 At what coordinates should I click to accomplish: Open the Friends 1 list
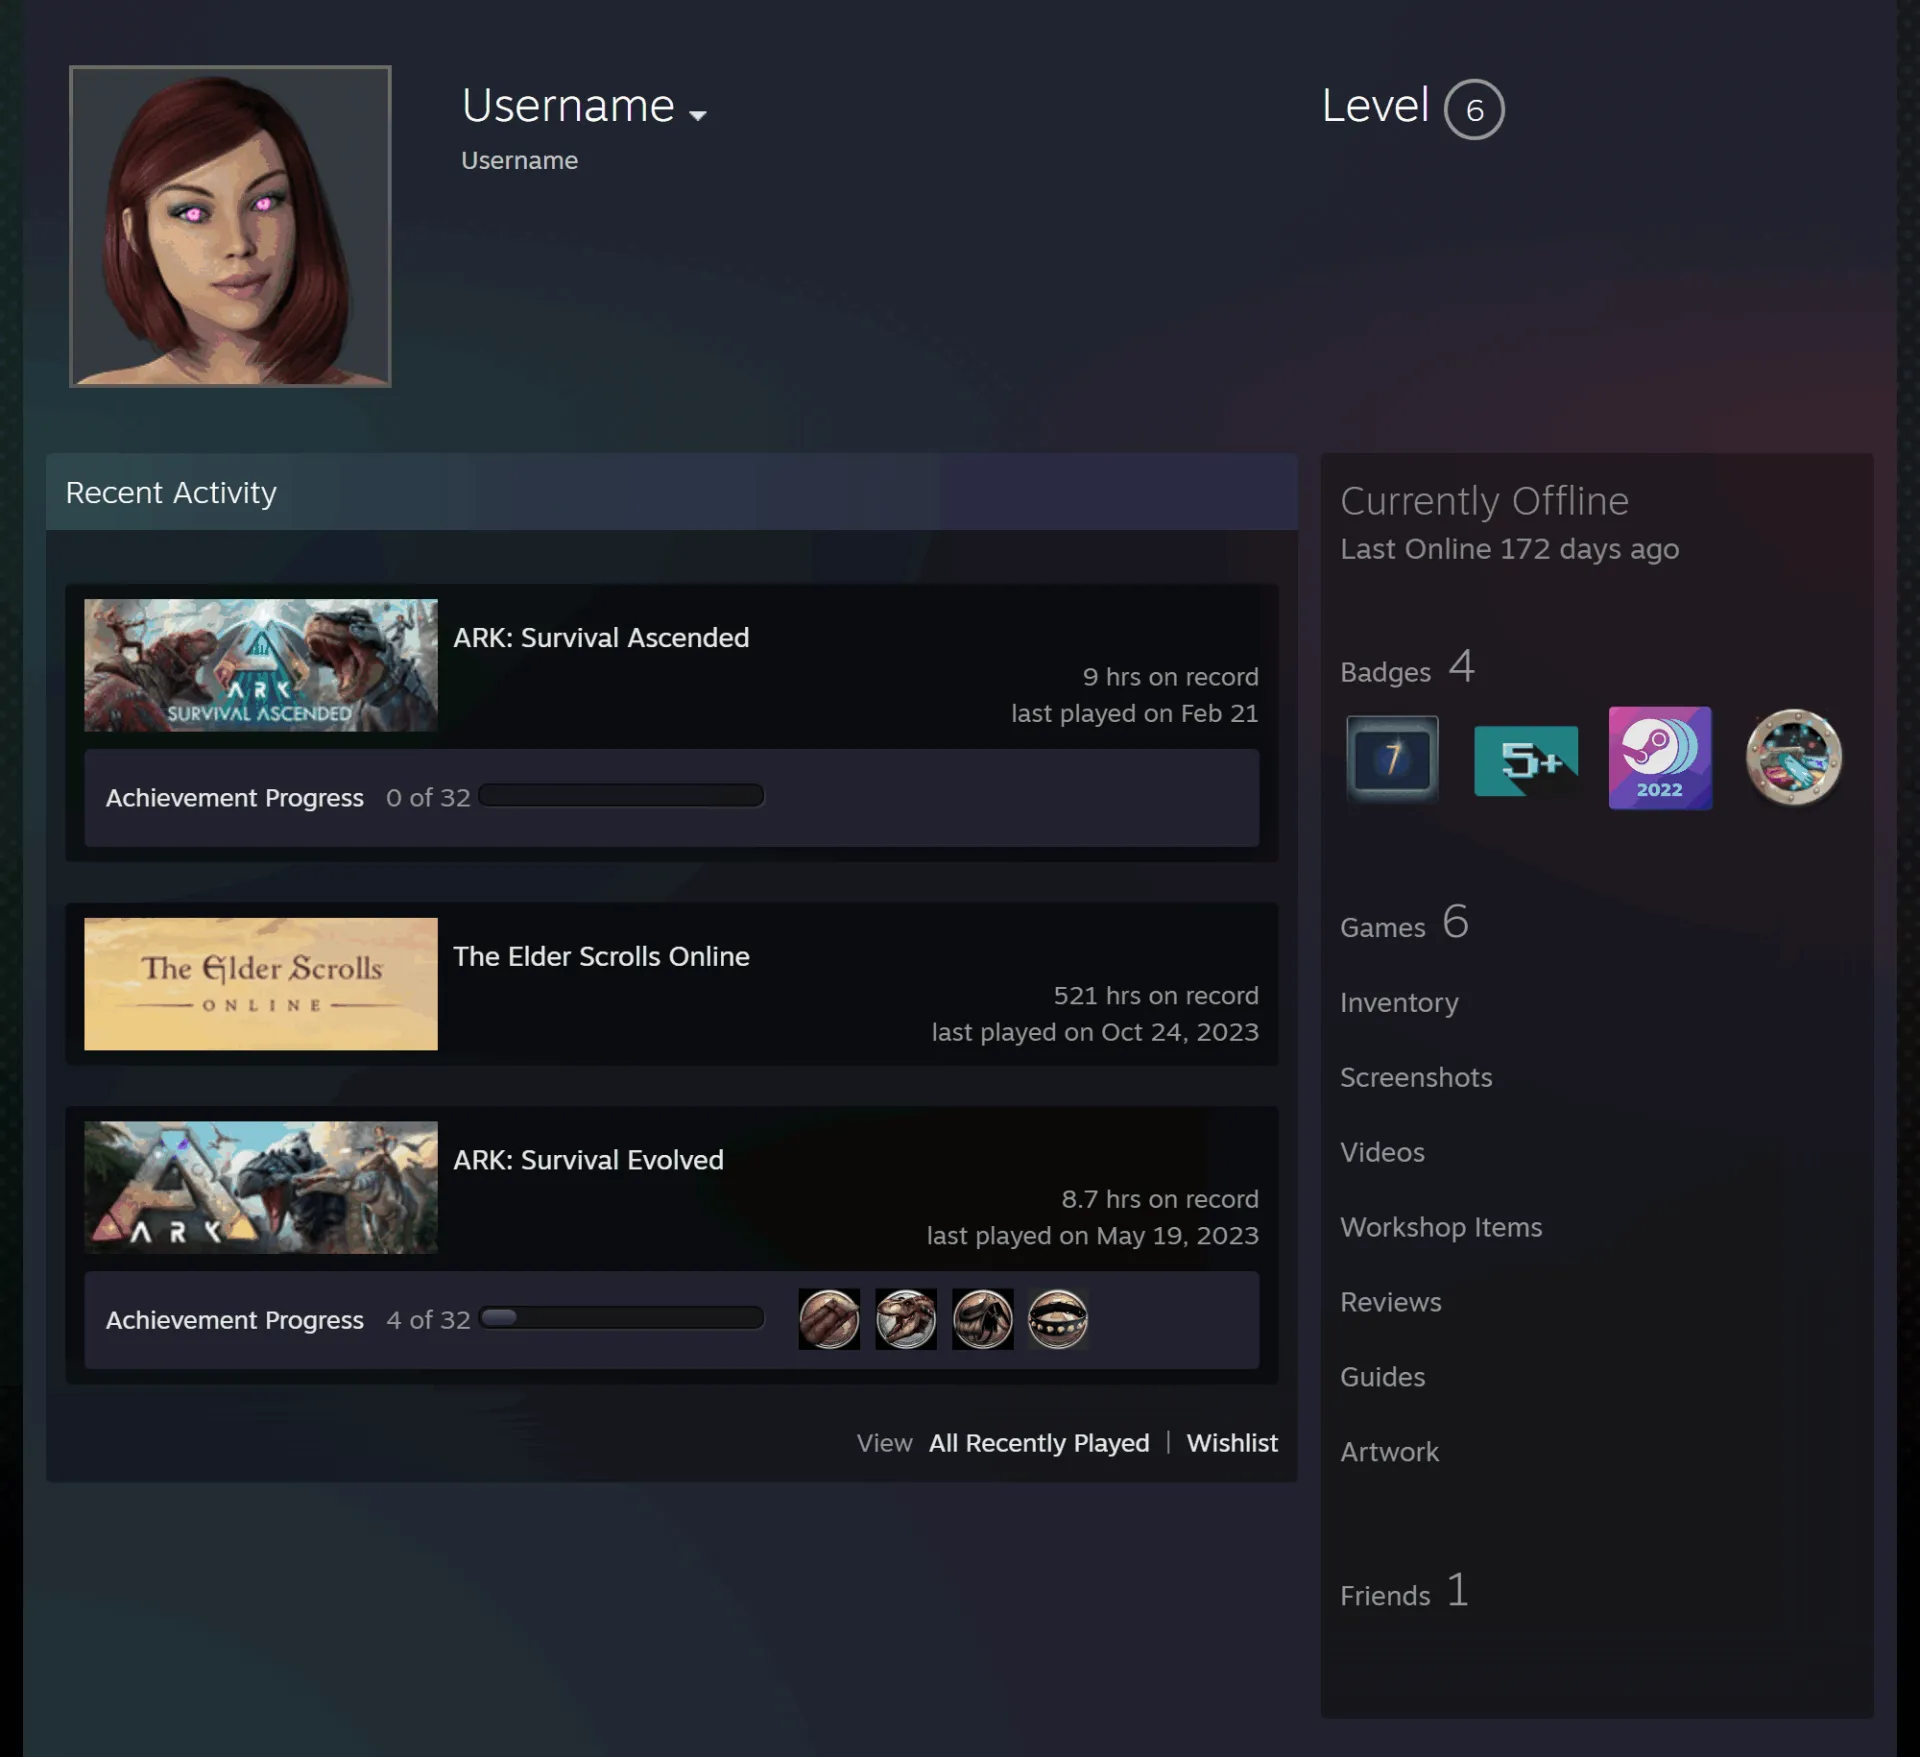coord(1404,1591)
